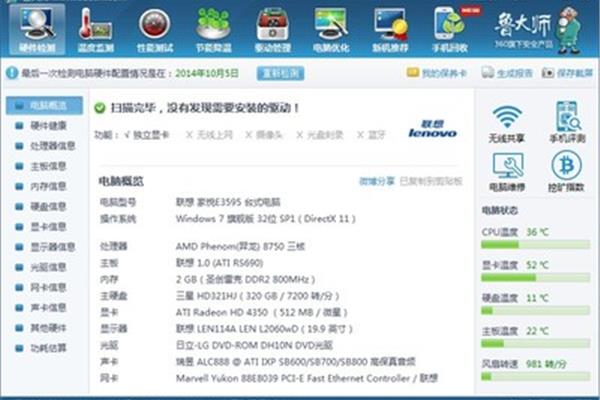
Task: Click the 风扇转速 981 progress bar
Action: point(535,377)
